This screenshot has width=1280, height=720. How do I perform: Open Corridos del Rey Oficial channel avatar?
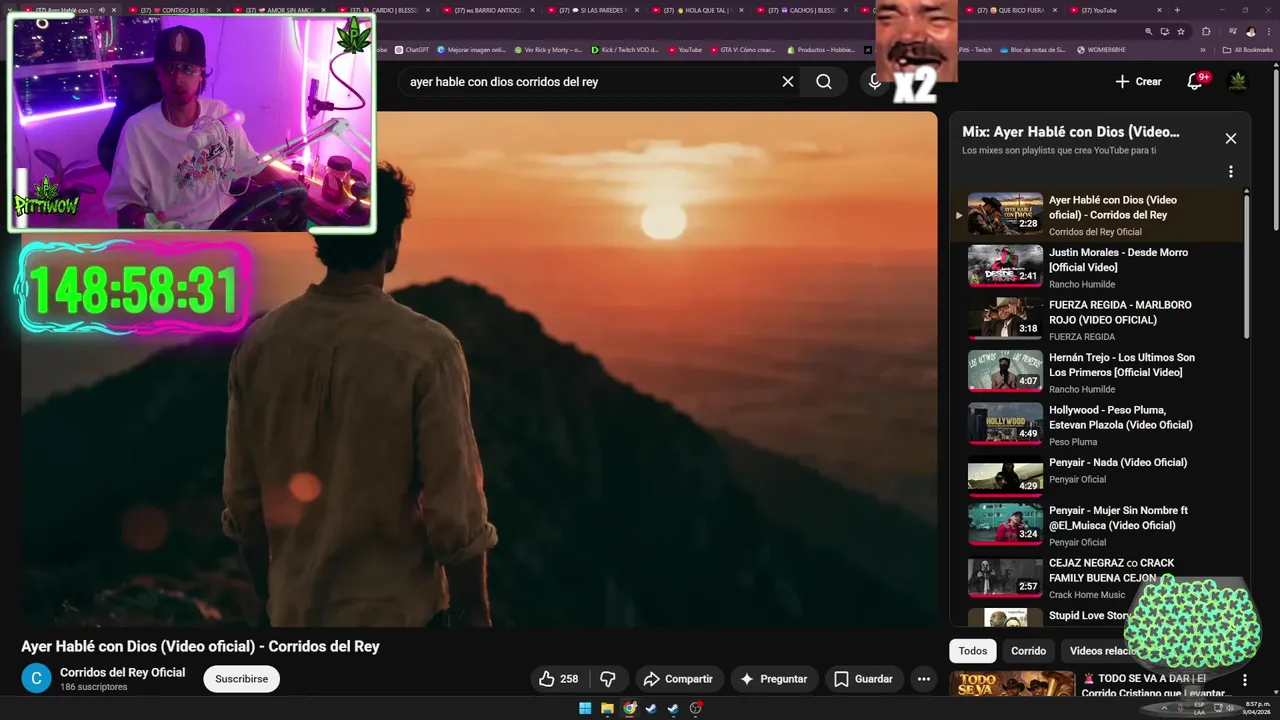point(36,679)
